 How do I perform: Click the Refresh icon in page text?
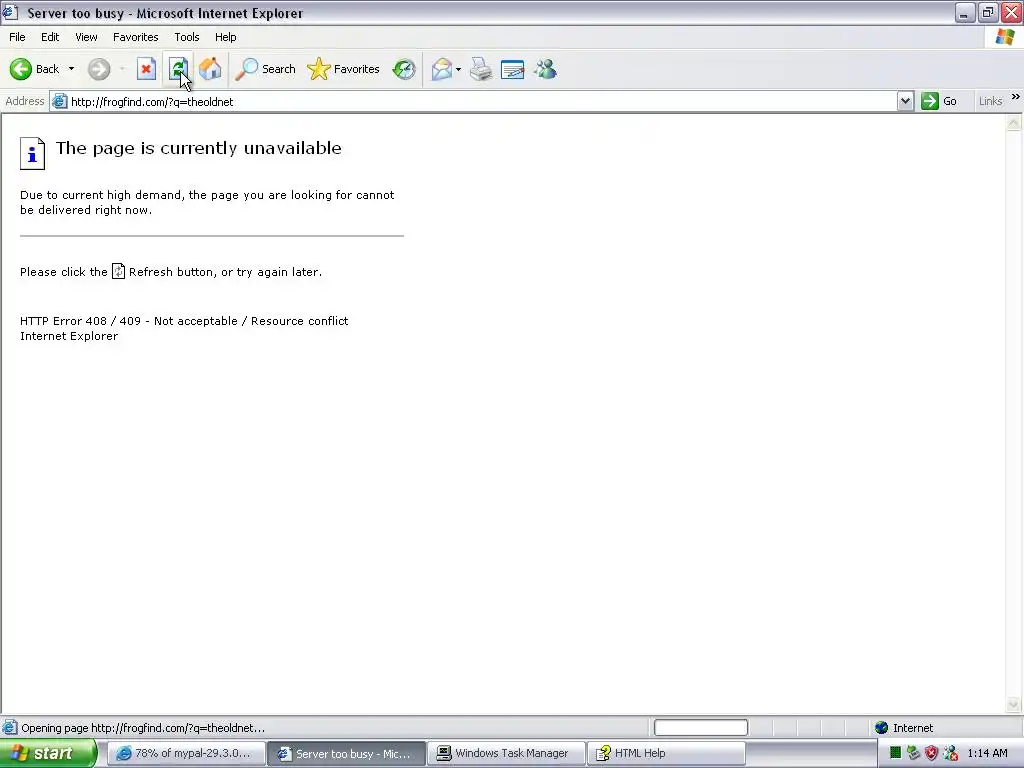pyautogui.click(x=118, y=271)
